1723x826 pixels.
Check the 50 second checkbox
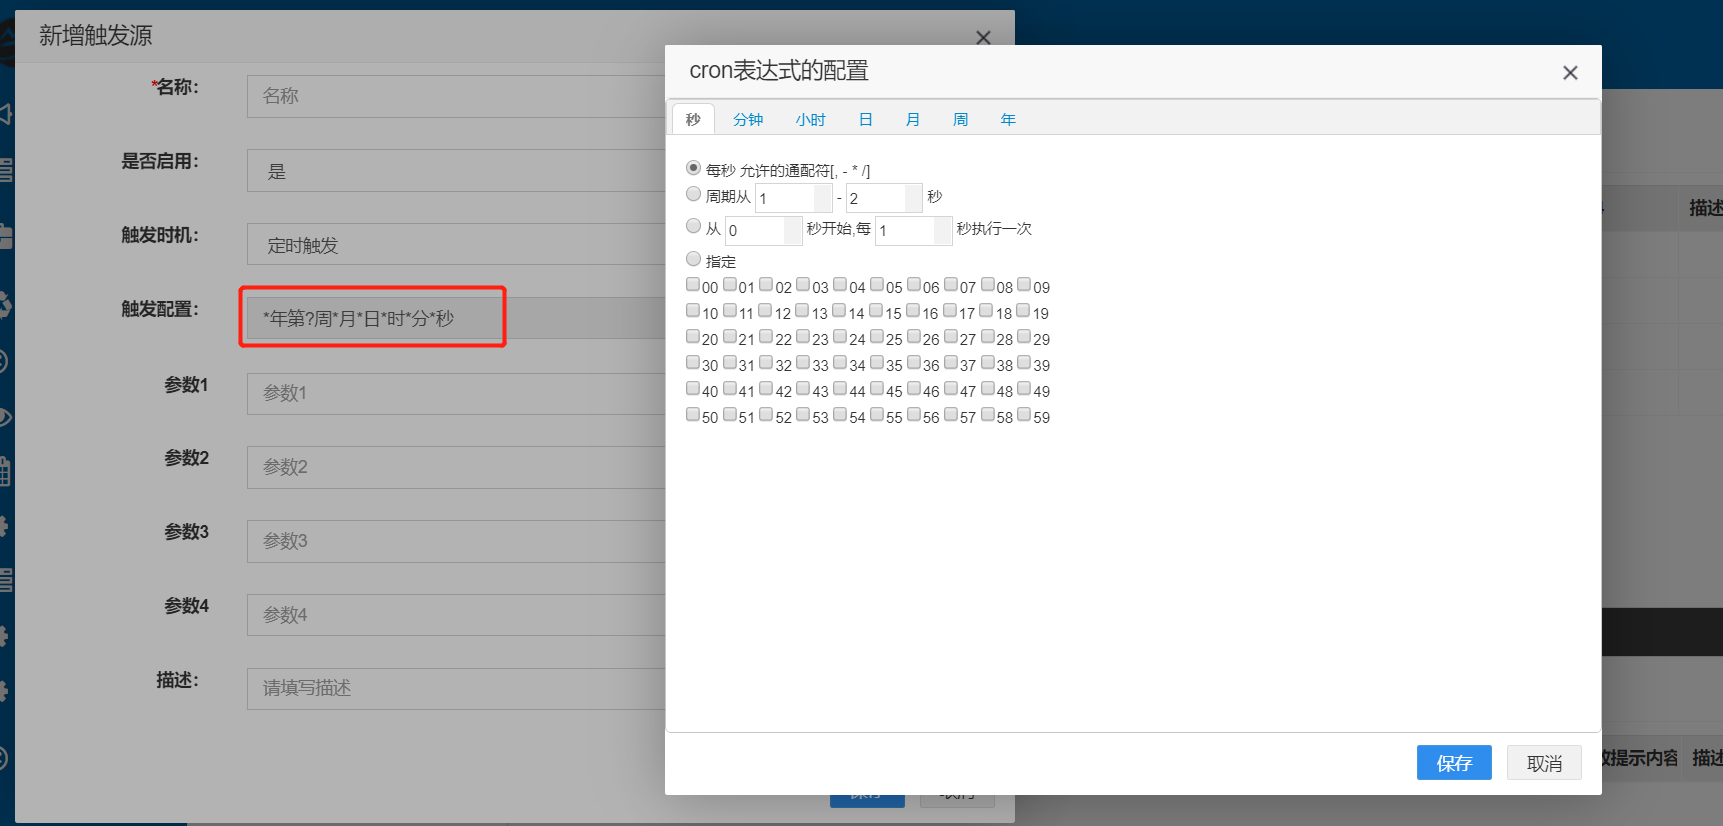pos(693,415)
